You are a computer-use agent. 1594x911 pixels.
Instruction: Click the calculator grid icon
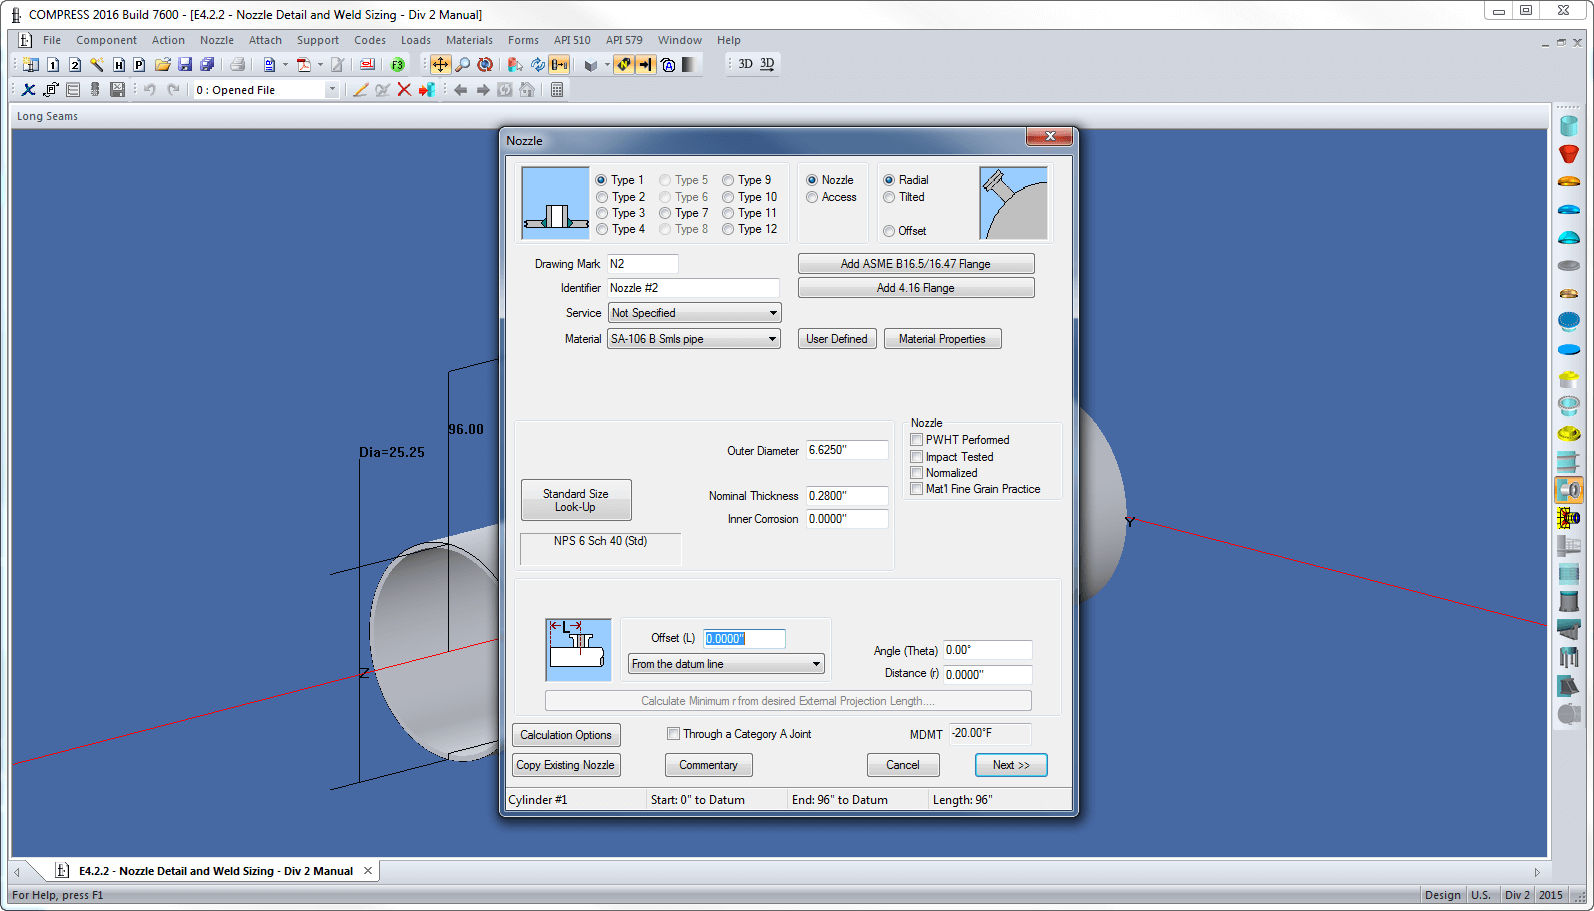pos(557,90)
